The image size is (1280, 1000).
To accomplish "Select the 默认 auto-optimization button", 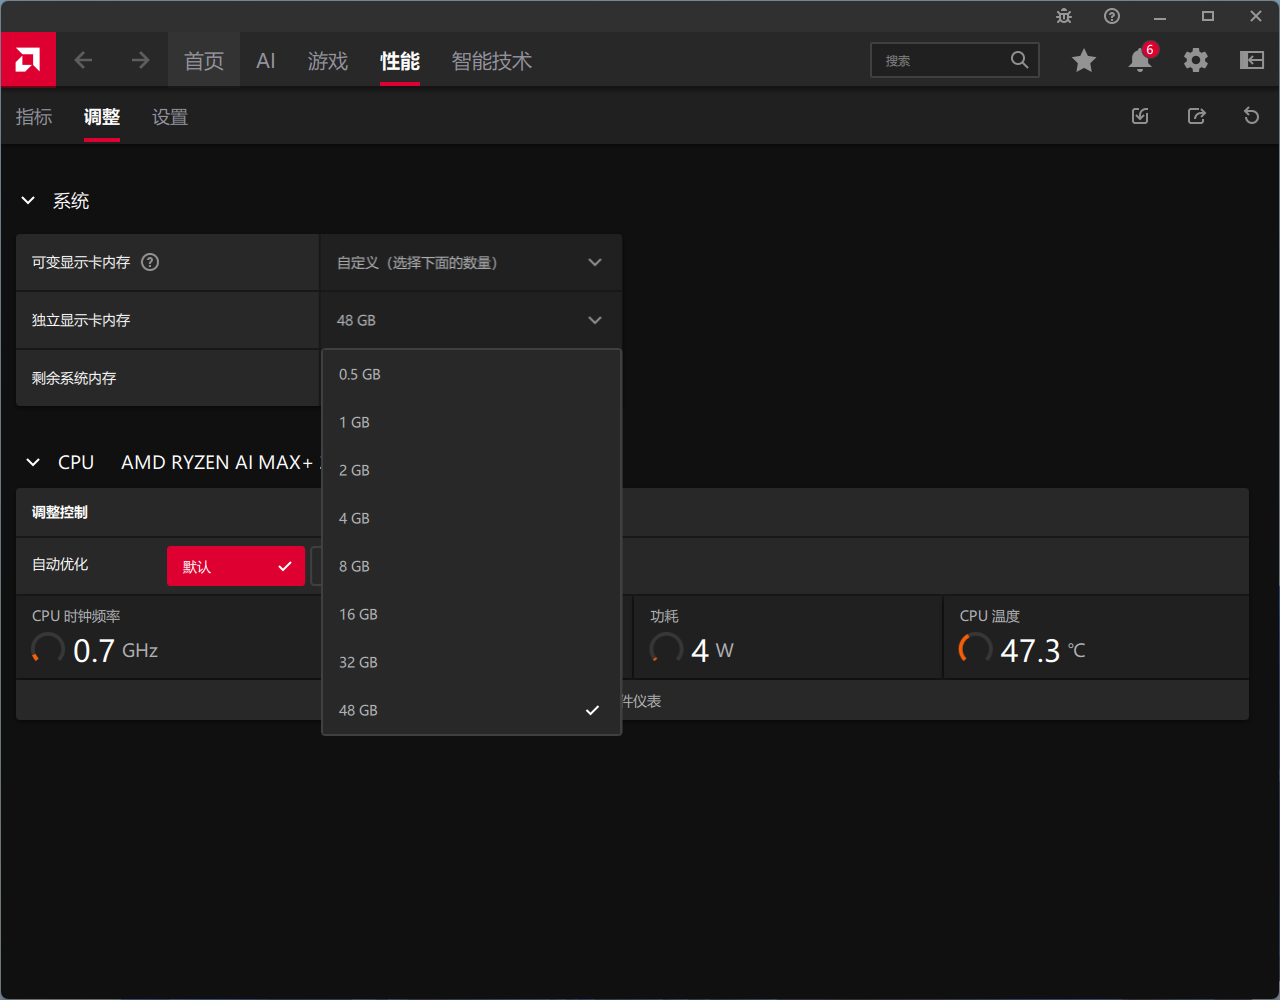I will (236, 566).
